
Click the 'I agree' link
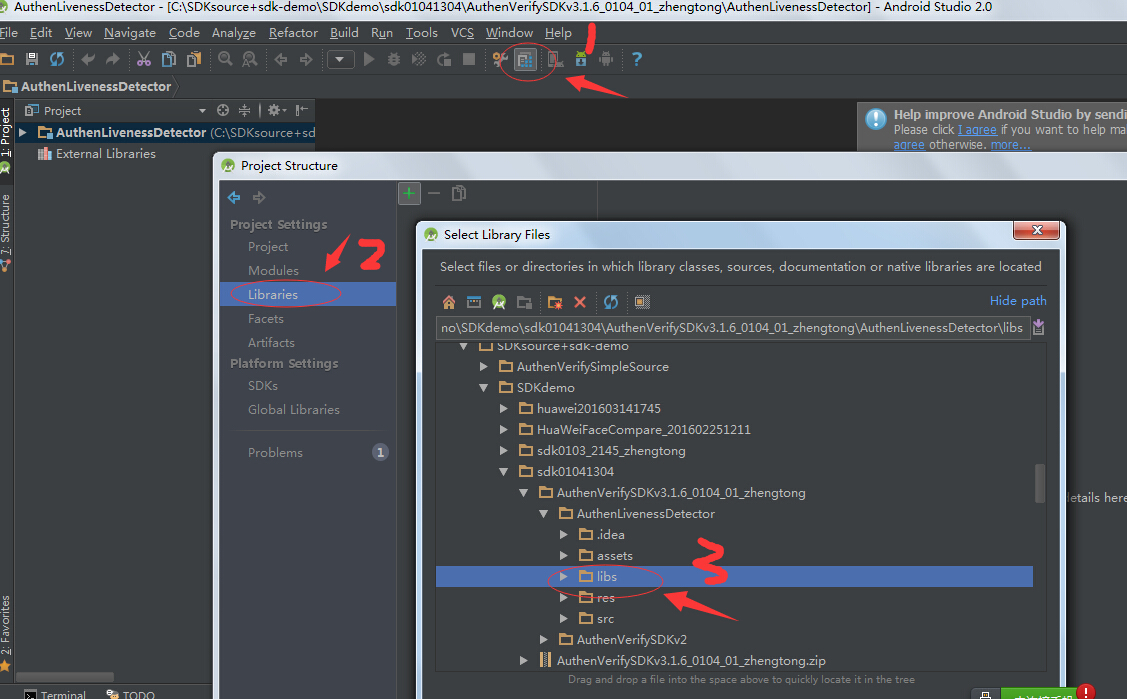977,130
